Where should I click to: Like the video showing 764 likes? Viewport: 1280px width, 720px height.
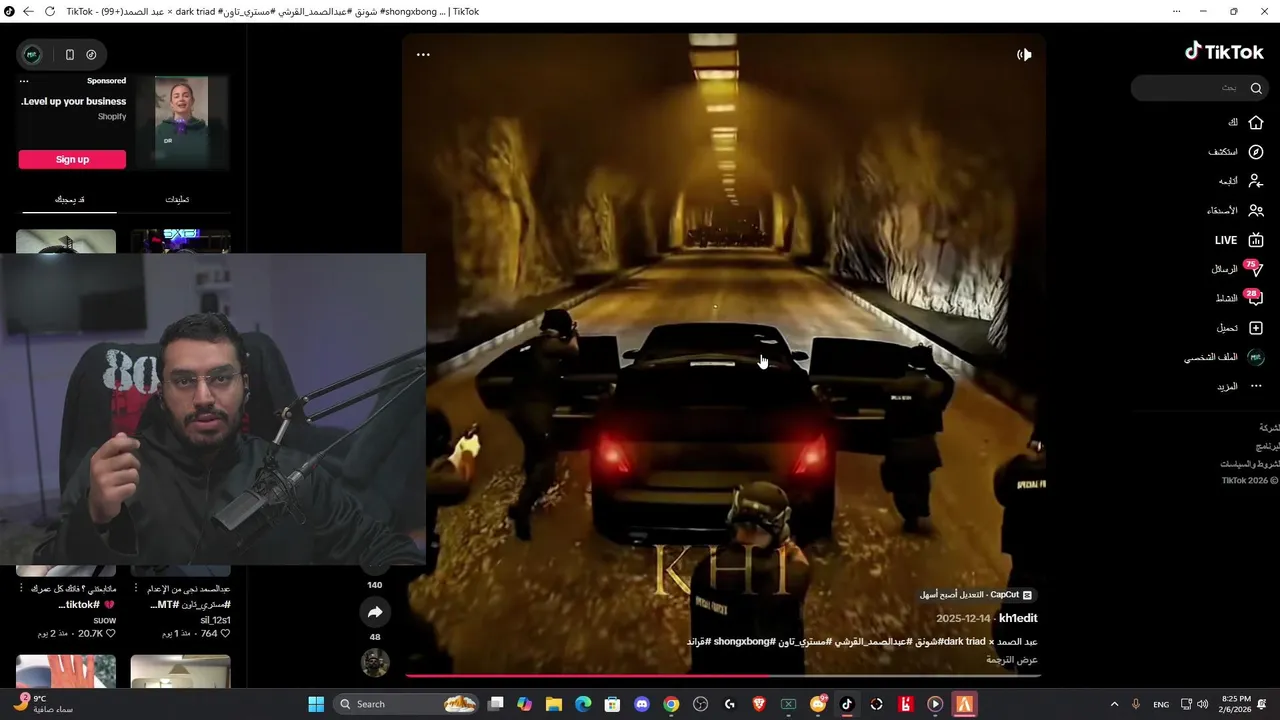coord(225,634)
